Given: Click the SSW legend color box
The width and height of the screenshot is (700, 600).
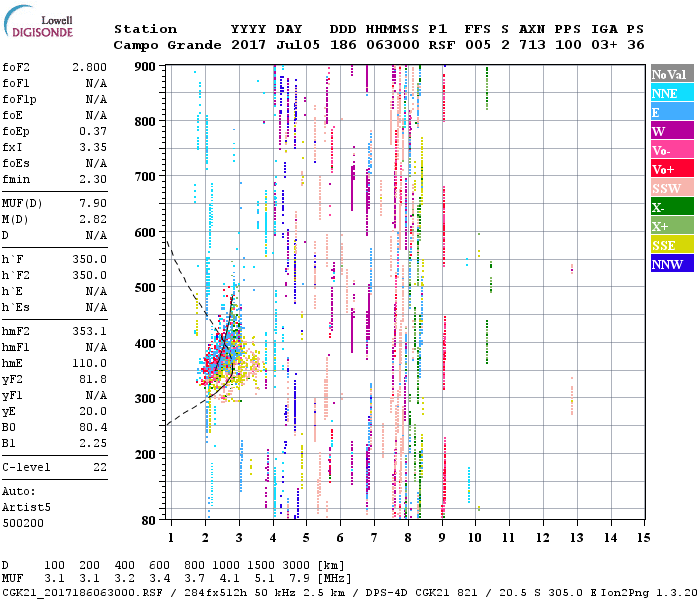Looking at the screenshot, I should coord(671,188).
